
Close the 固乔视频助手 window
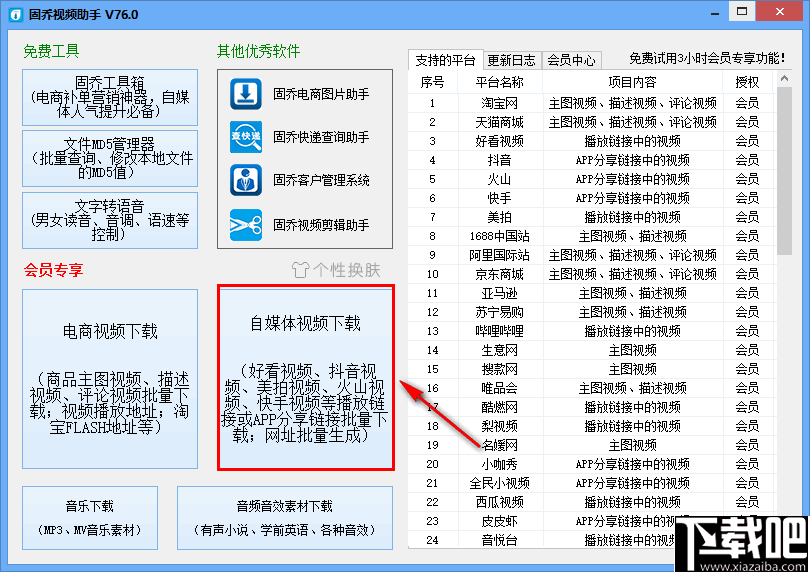[x=780, y=11]
